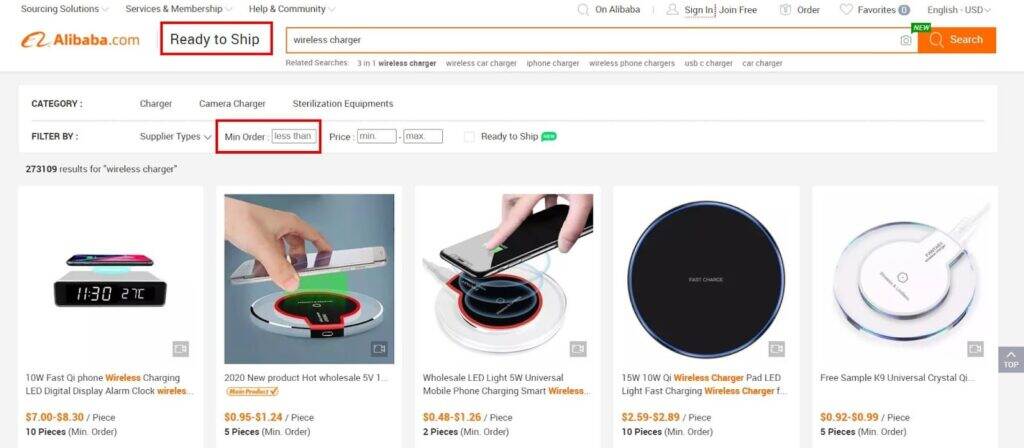Image resolution: width=1024 pixels, height=448 pixels.
Task: Click the camera image search icon
Action: click(x=905, y=40)
